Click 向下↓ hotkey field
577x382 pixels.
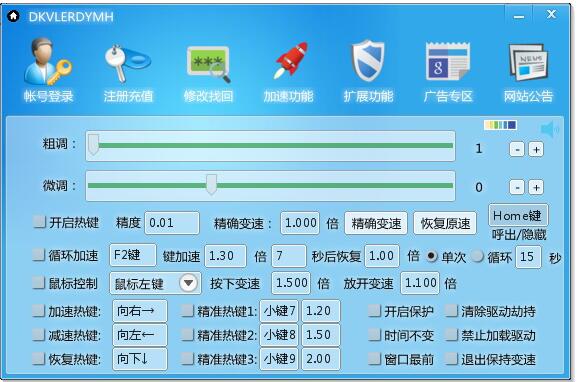(139, 359)
